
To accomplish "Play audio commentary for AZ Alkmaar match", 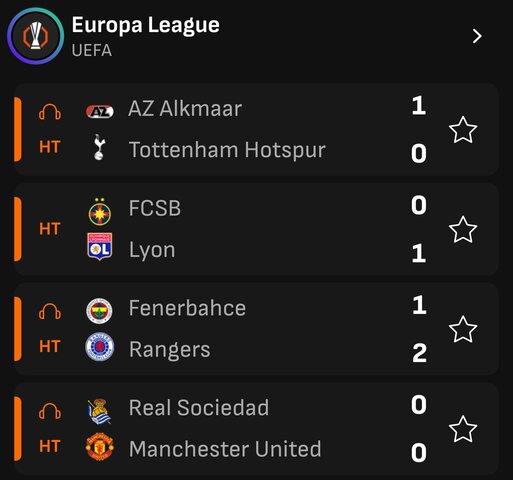I will (x=50, y=112).
